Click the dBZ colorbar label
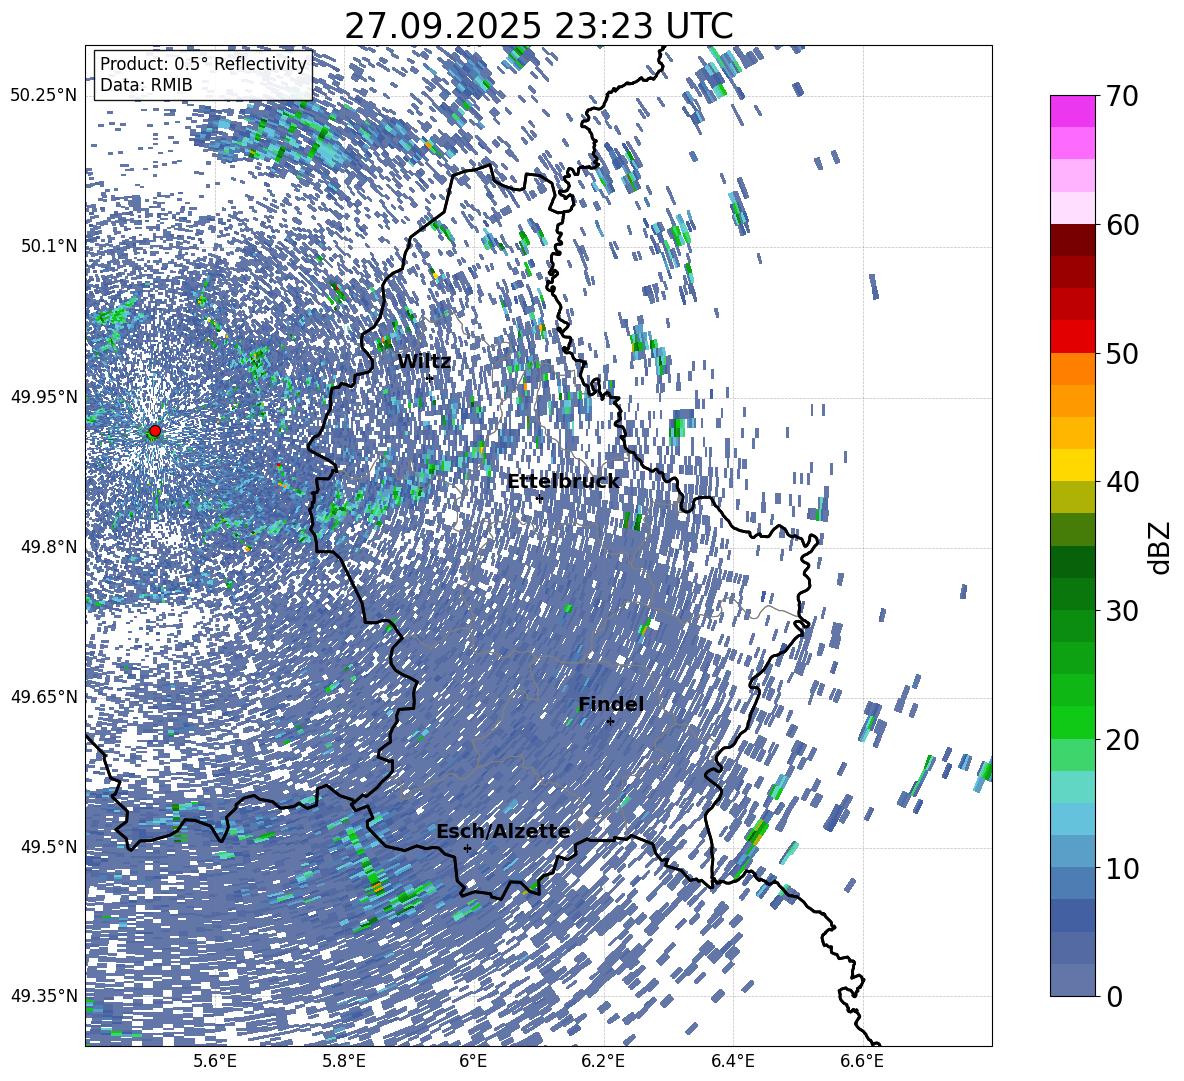Screen dimensions: 1184x1081 [1161, 547]
